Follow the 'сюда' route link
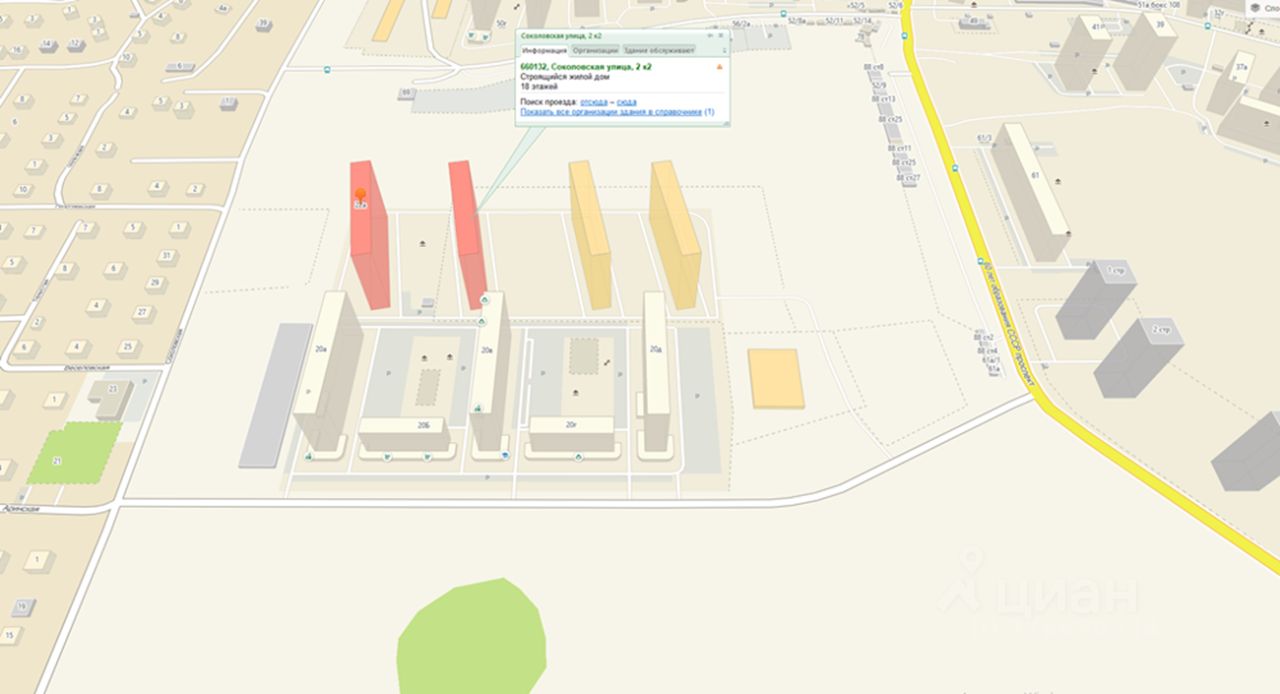The image size is (1280, 694). tap(627, 103)
